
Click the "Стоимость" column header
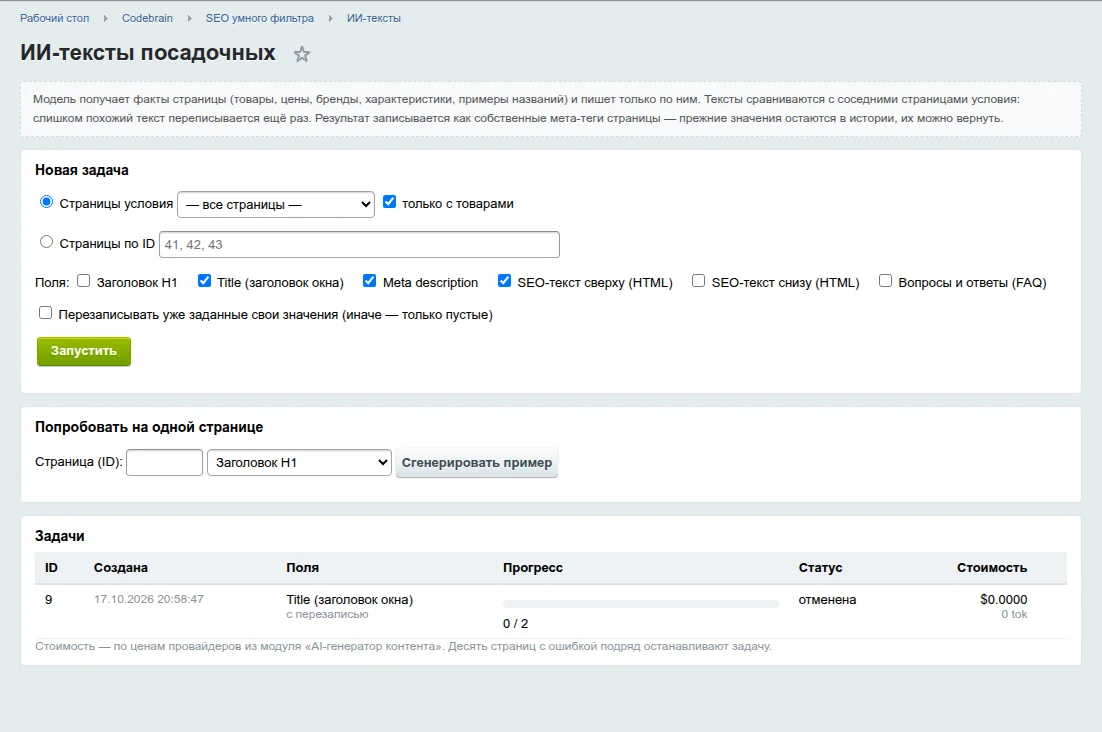click(992, 568)
